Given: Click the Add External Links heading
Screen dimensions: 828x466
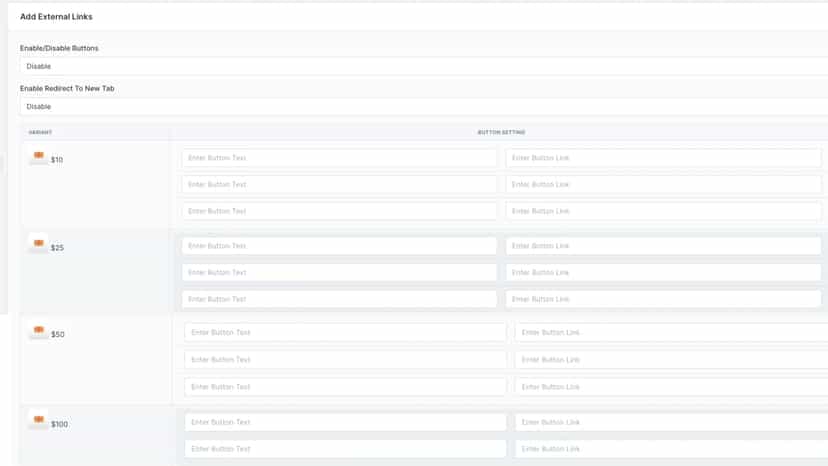Looking at the screenshot, I should [56, 16].
